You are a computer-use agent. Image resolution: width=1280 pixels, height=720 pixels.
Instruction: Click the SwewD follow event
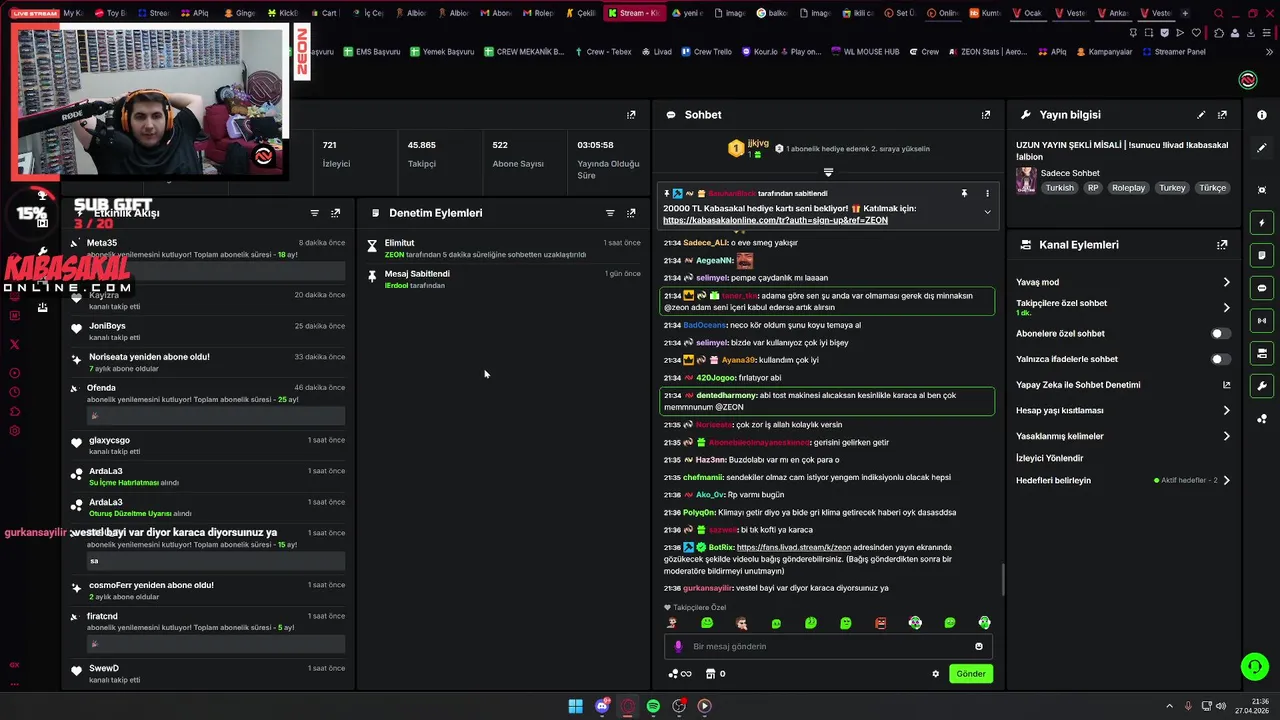208,673
